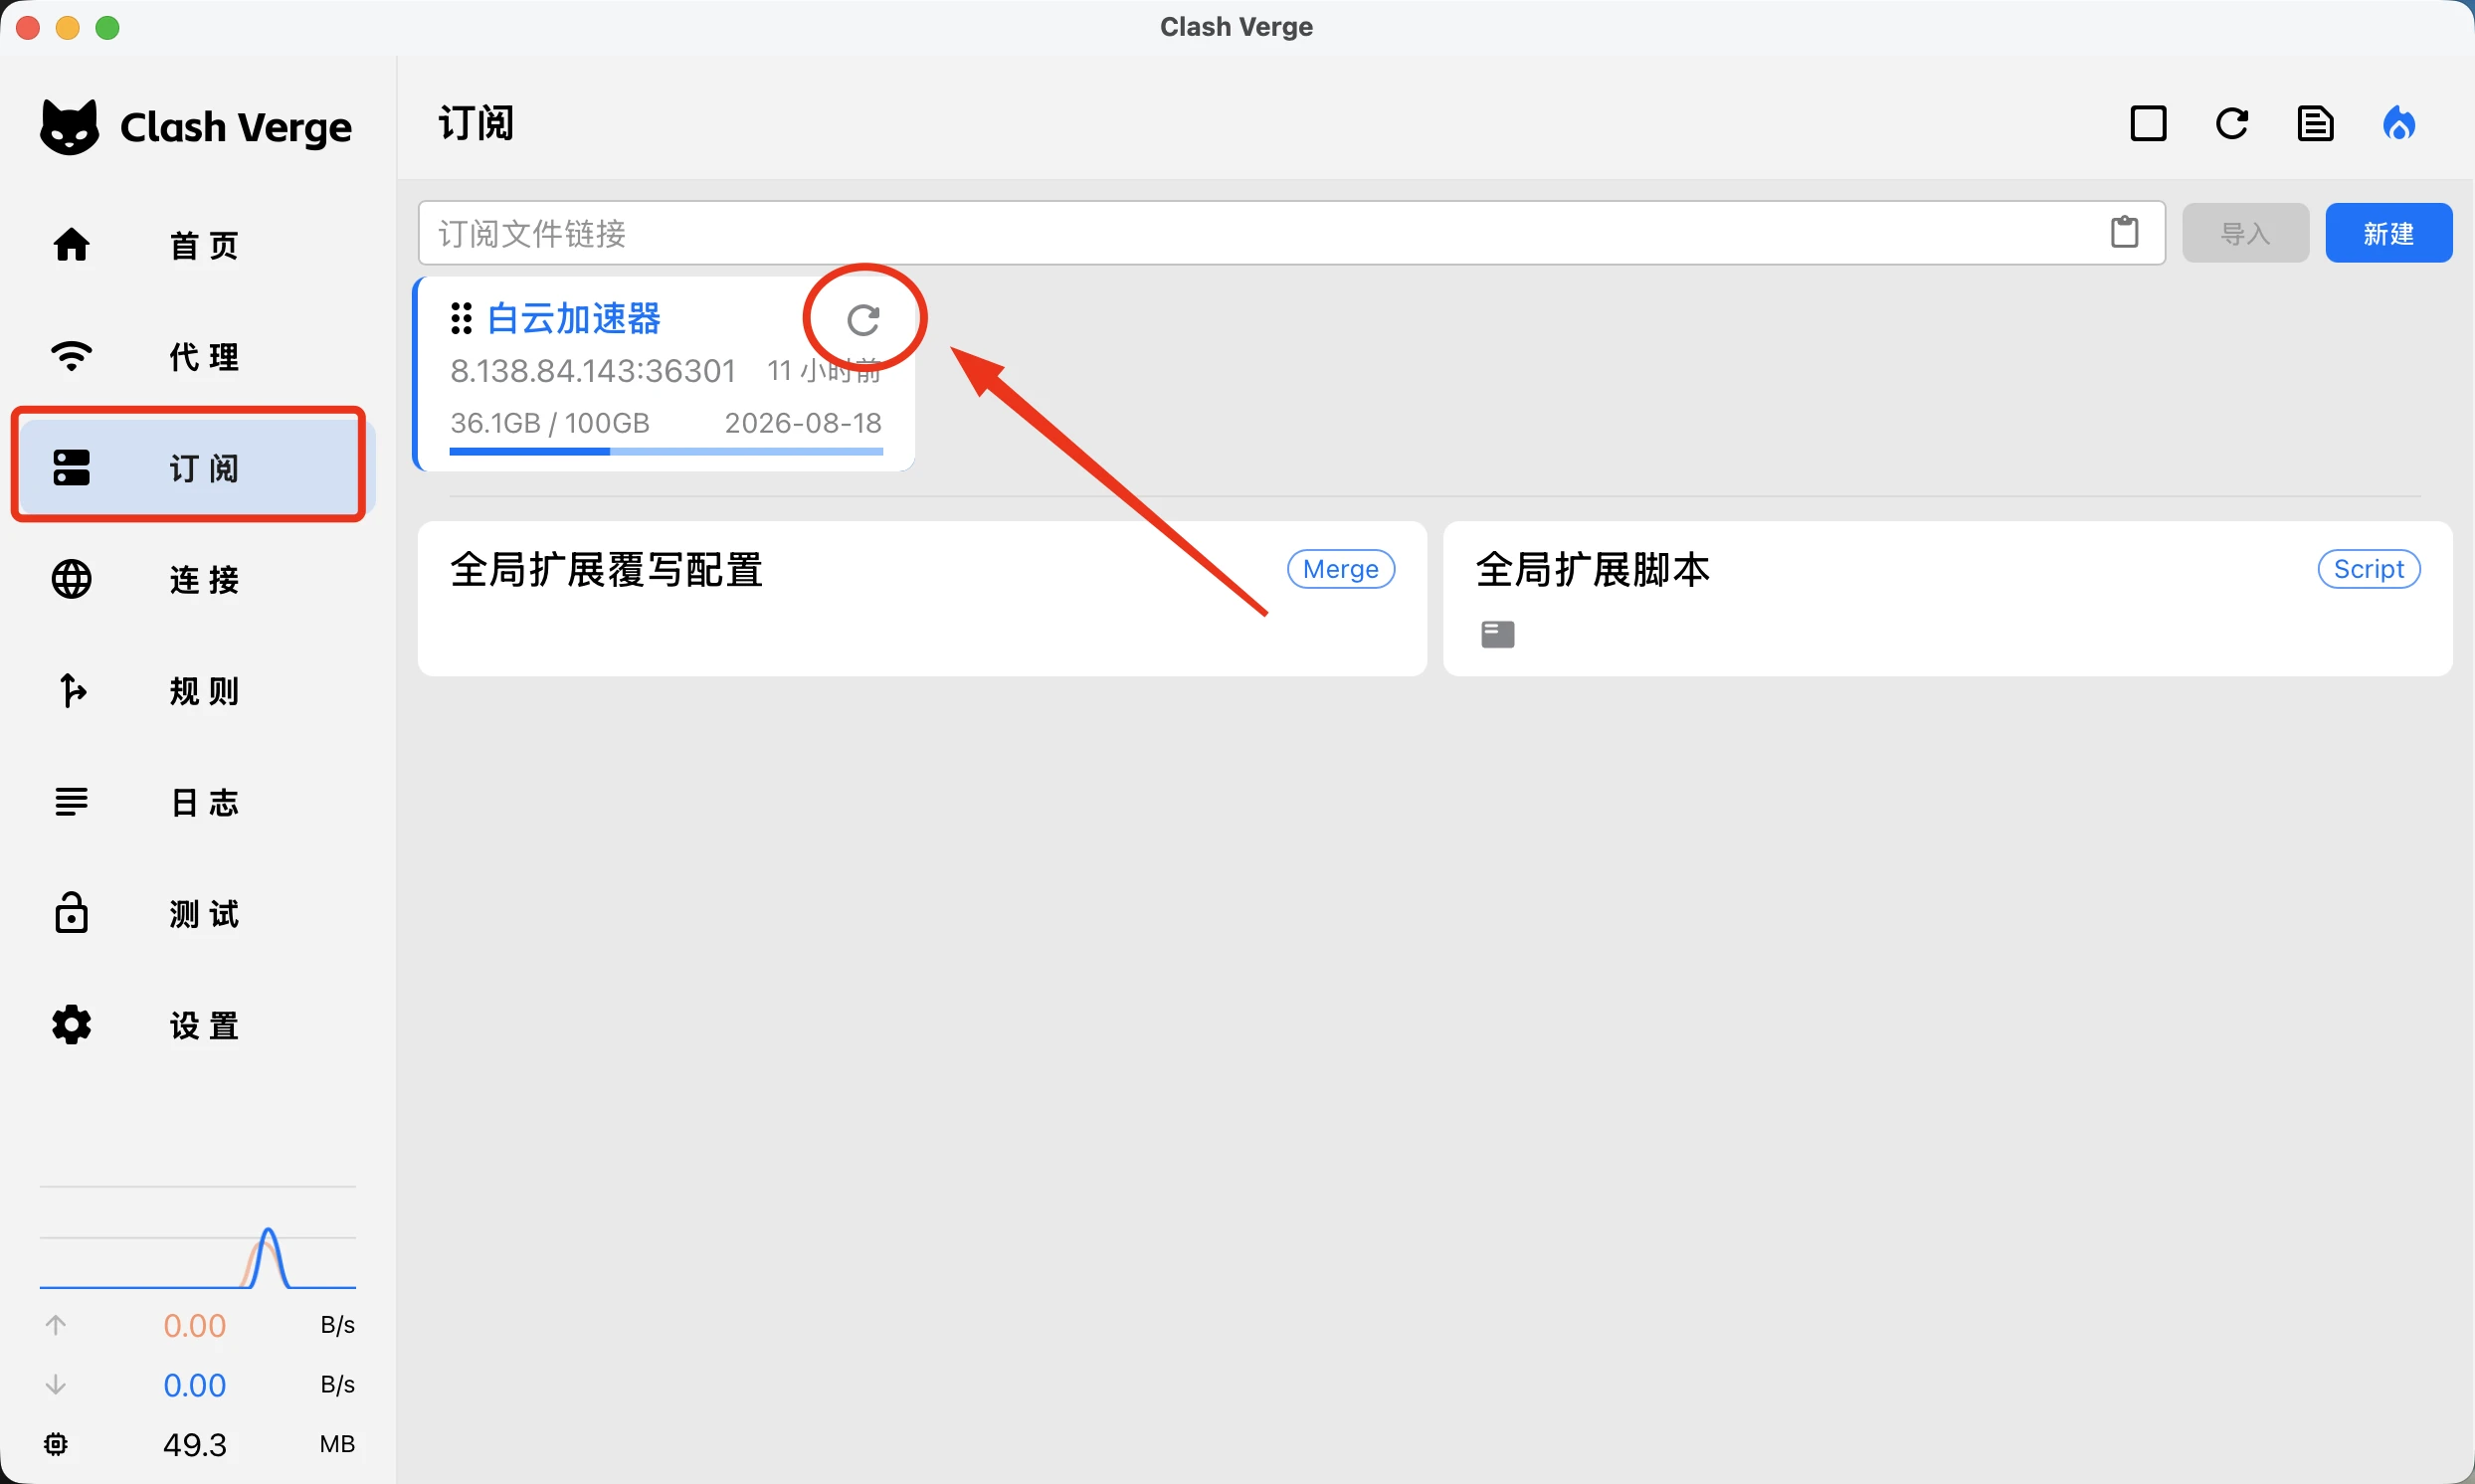Screen dimensions: 2475x1484
Task: Paste from clipboard icon in link field
Action: (x=2125, y=232)
